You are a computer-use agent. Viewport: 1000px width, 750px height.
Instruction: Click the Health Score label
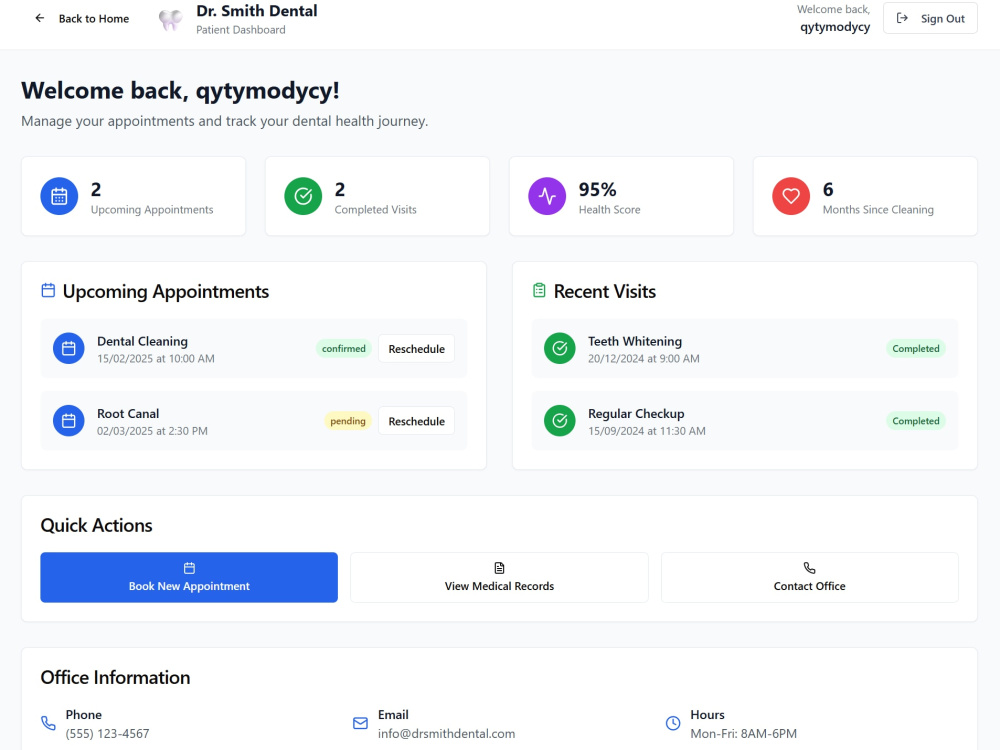(609, 210)
